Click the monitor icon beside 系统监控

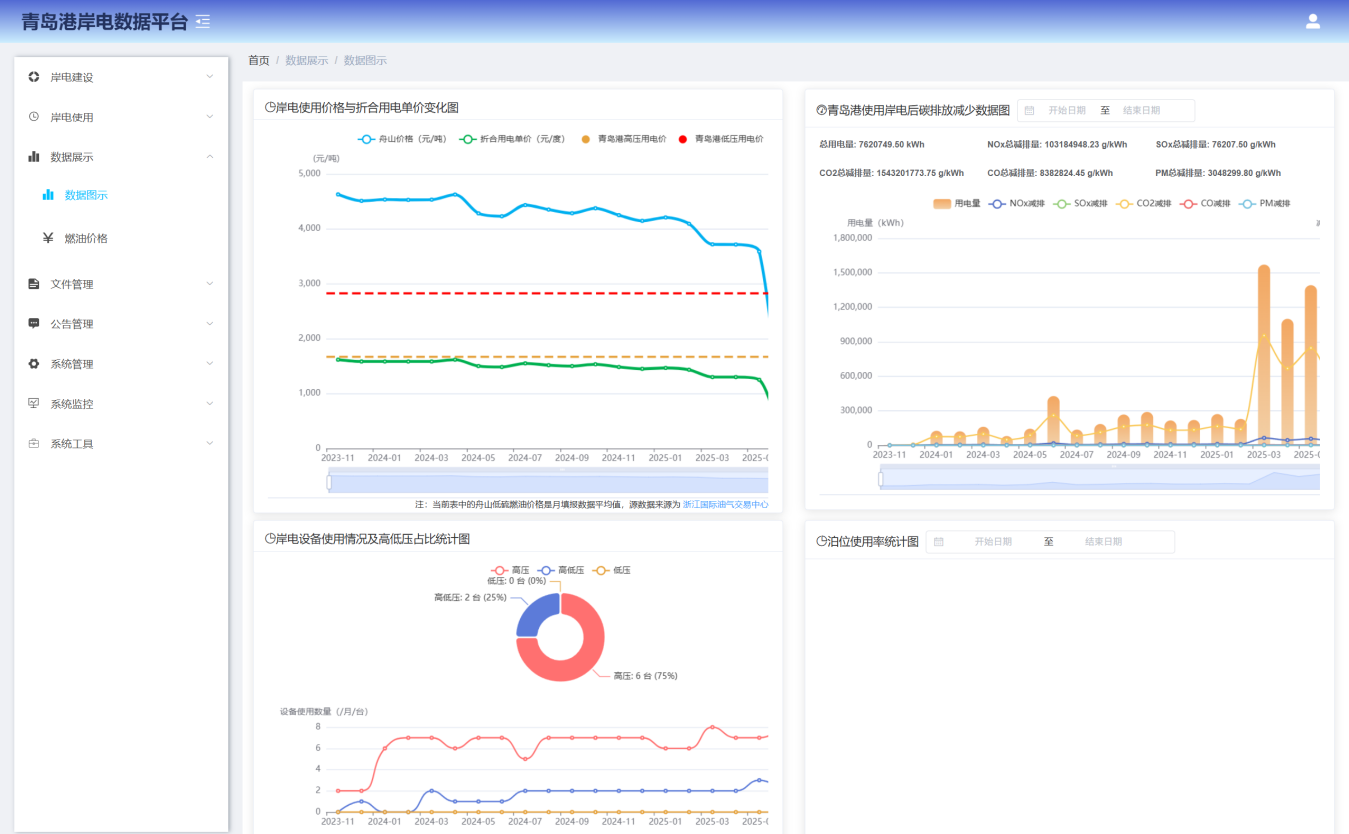pos(34,404)
